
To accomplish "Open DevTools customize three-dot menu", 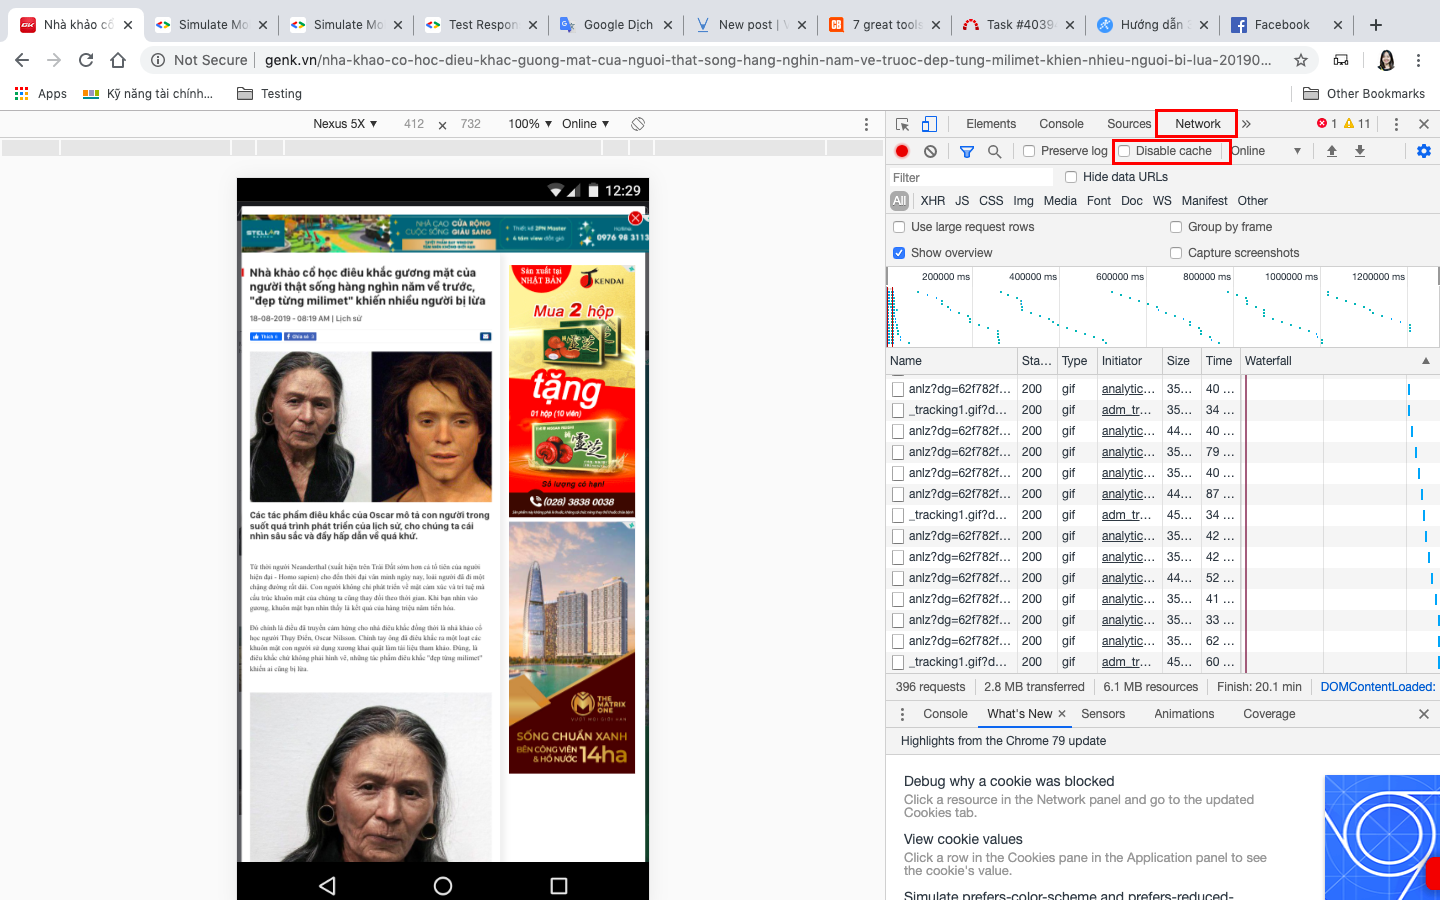I will [x=1396, y=124].
